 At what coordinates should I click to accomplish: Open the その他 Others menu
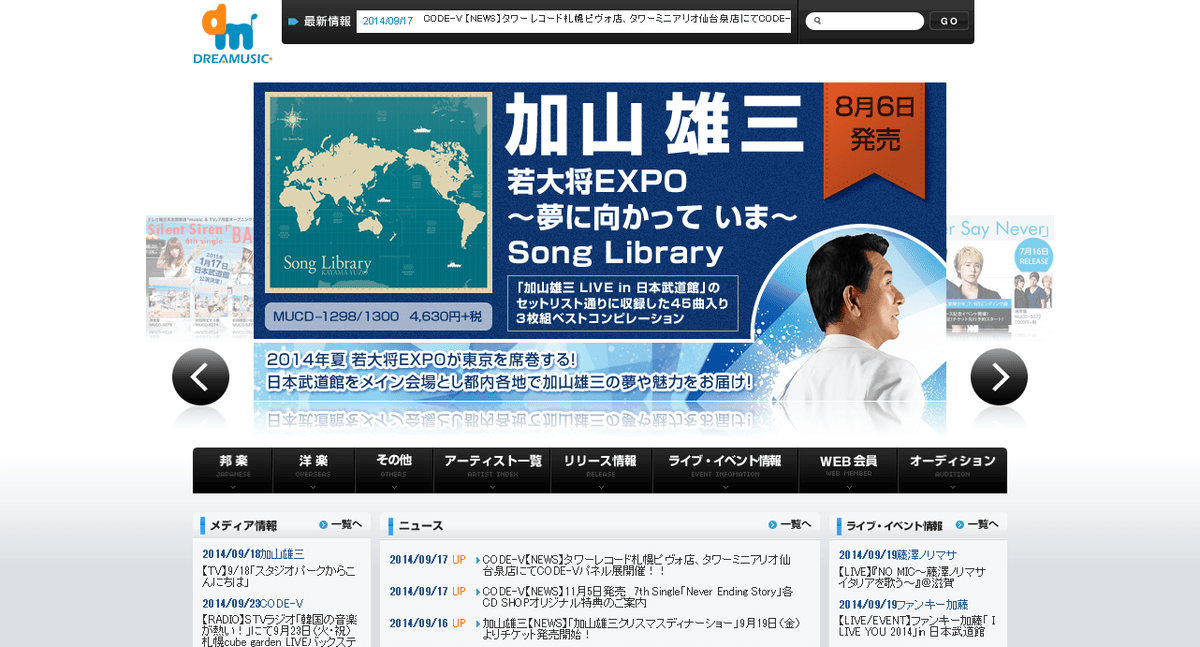(x=394, y=470)
